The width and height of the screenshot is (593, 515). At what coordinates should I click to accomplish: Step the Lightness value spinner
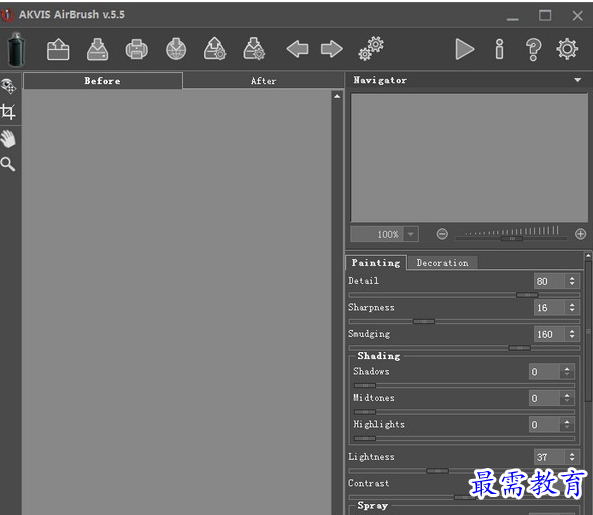pyautogui.click(x=572, y=457)
